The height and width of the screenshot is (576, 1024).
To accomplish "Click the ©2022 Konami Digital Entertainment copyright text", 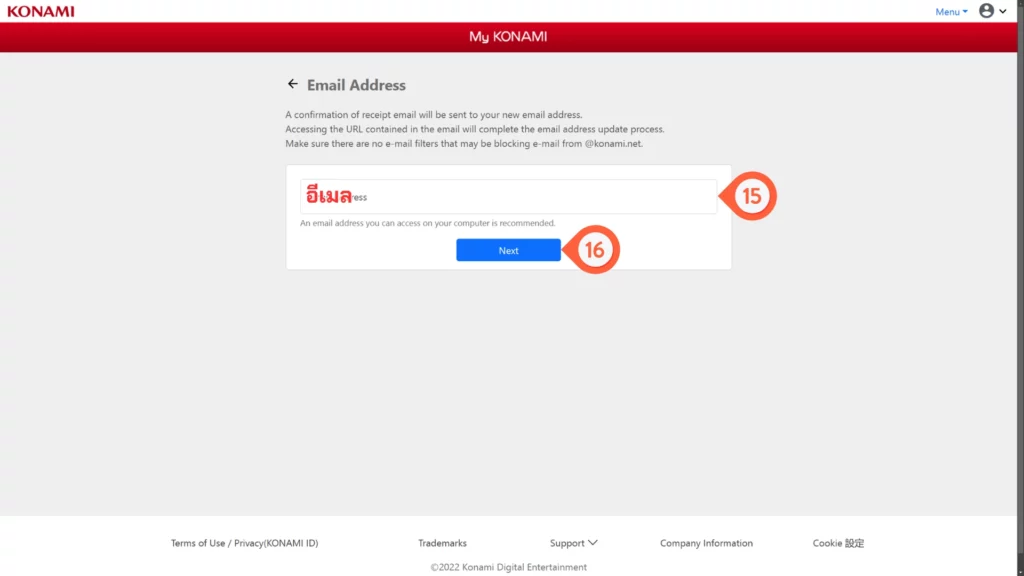I will 508,567.
